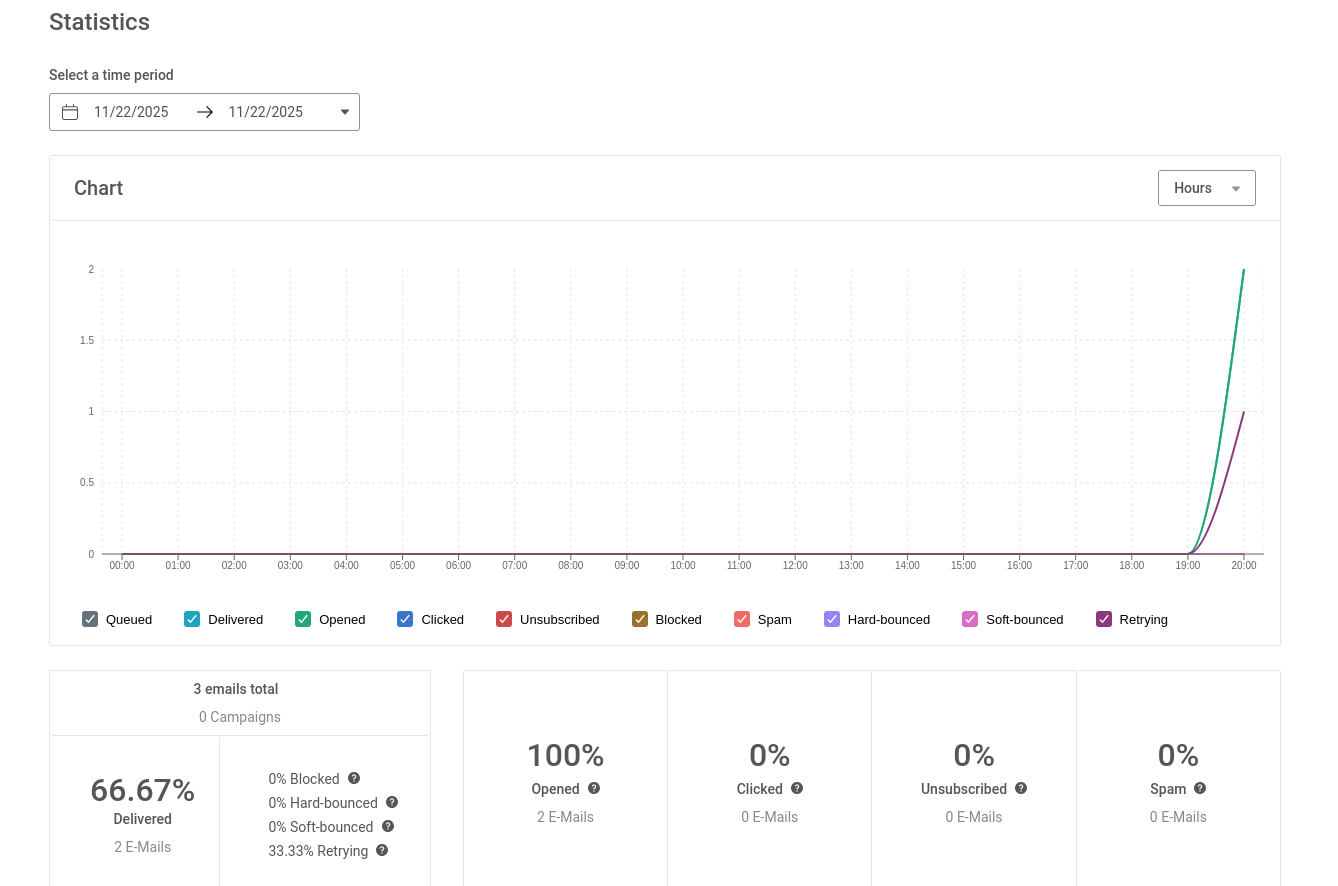Click the Opened legend label

click(x=342, y=620)
